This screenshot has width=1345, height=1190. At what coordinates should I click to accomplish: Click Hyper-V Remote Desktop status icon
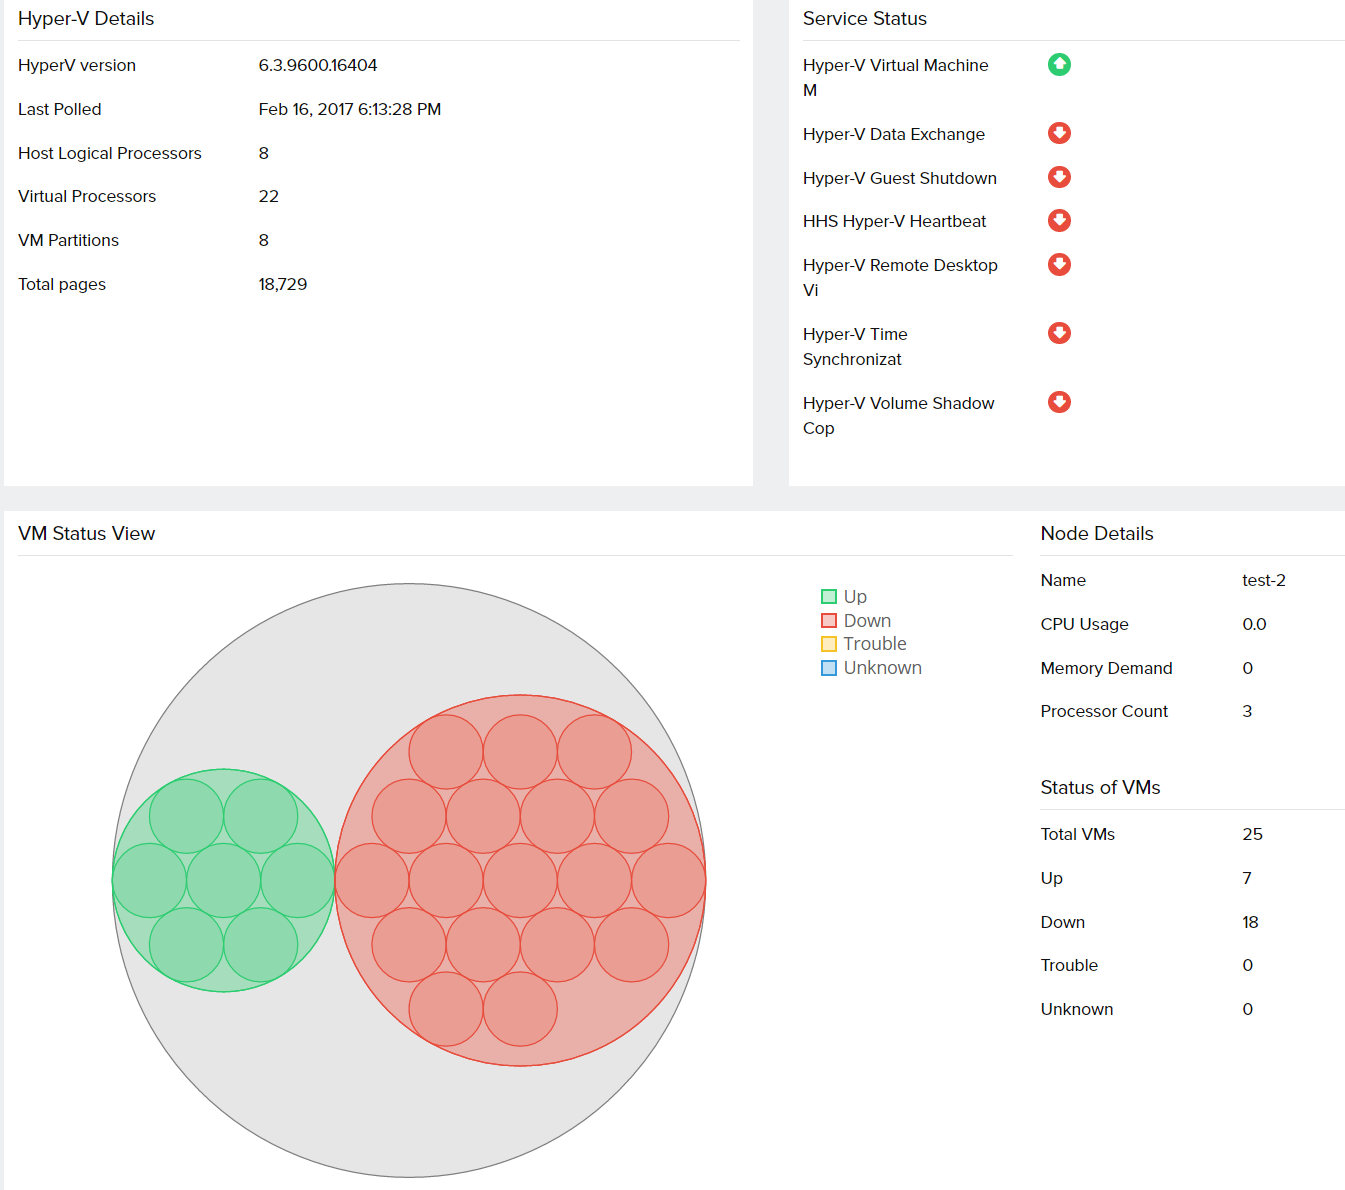click(x=1059, y=264)
